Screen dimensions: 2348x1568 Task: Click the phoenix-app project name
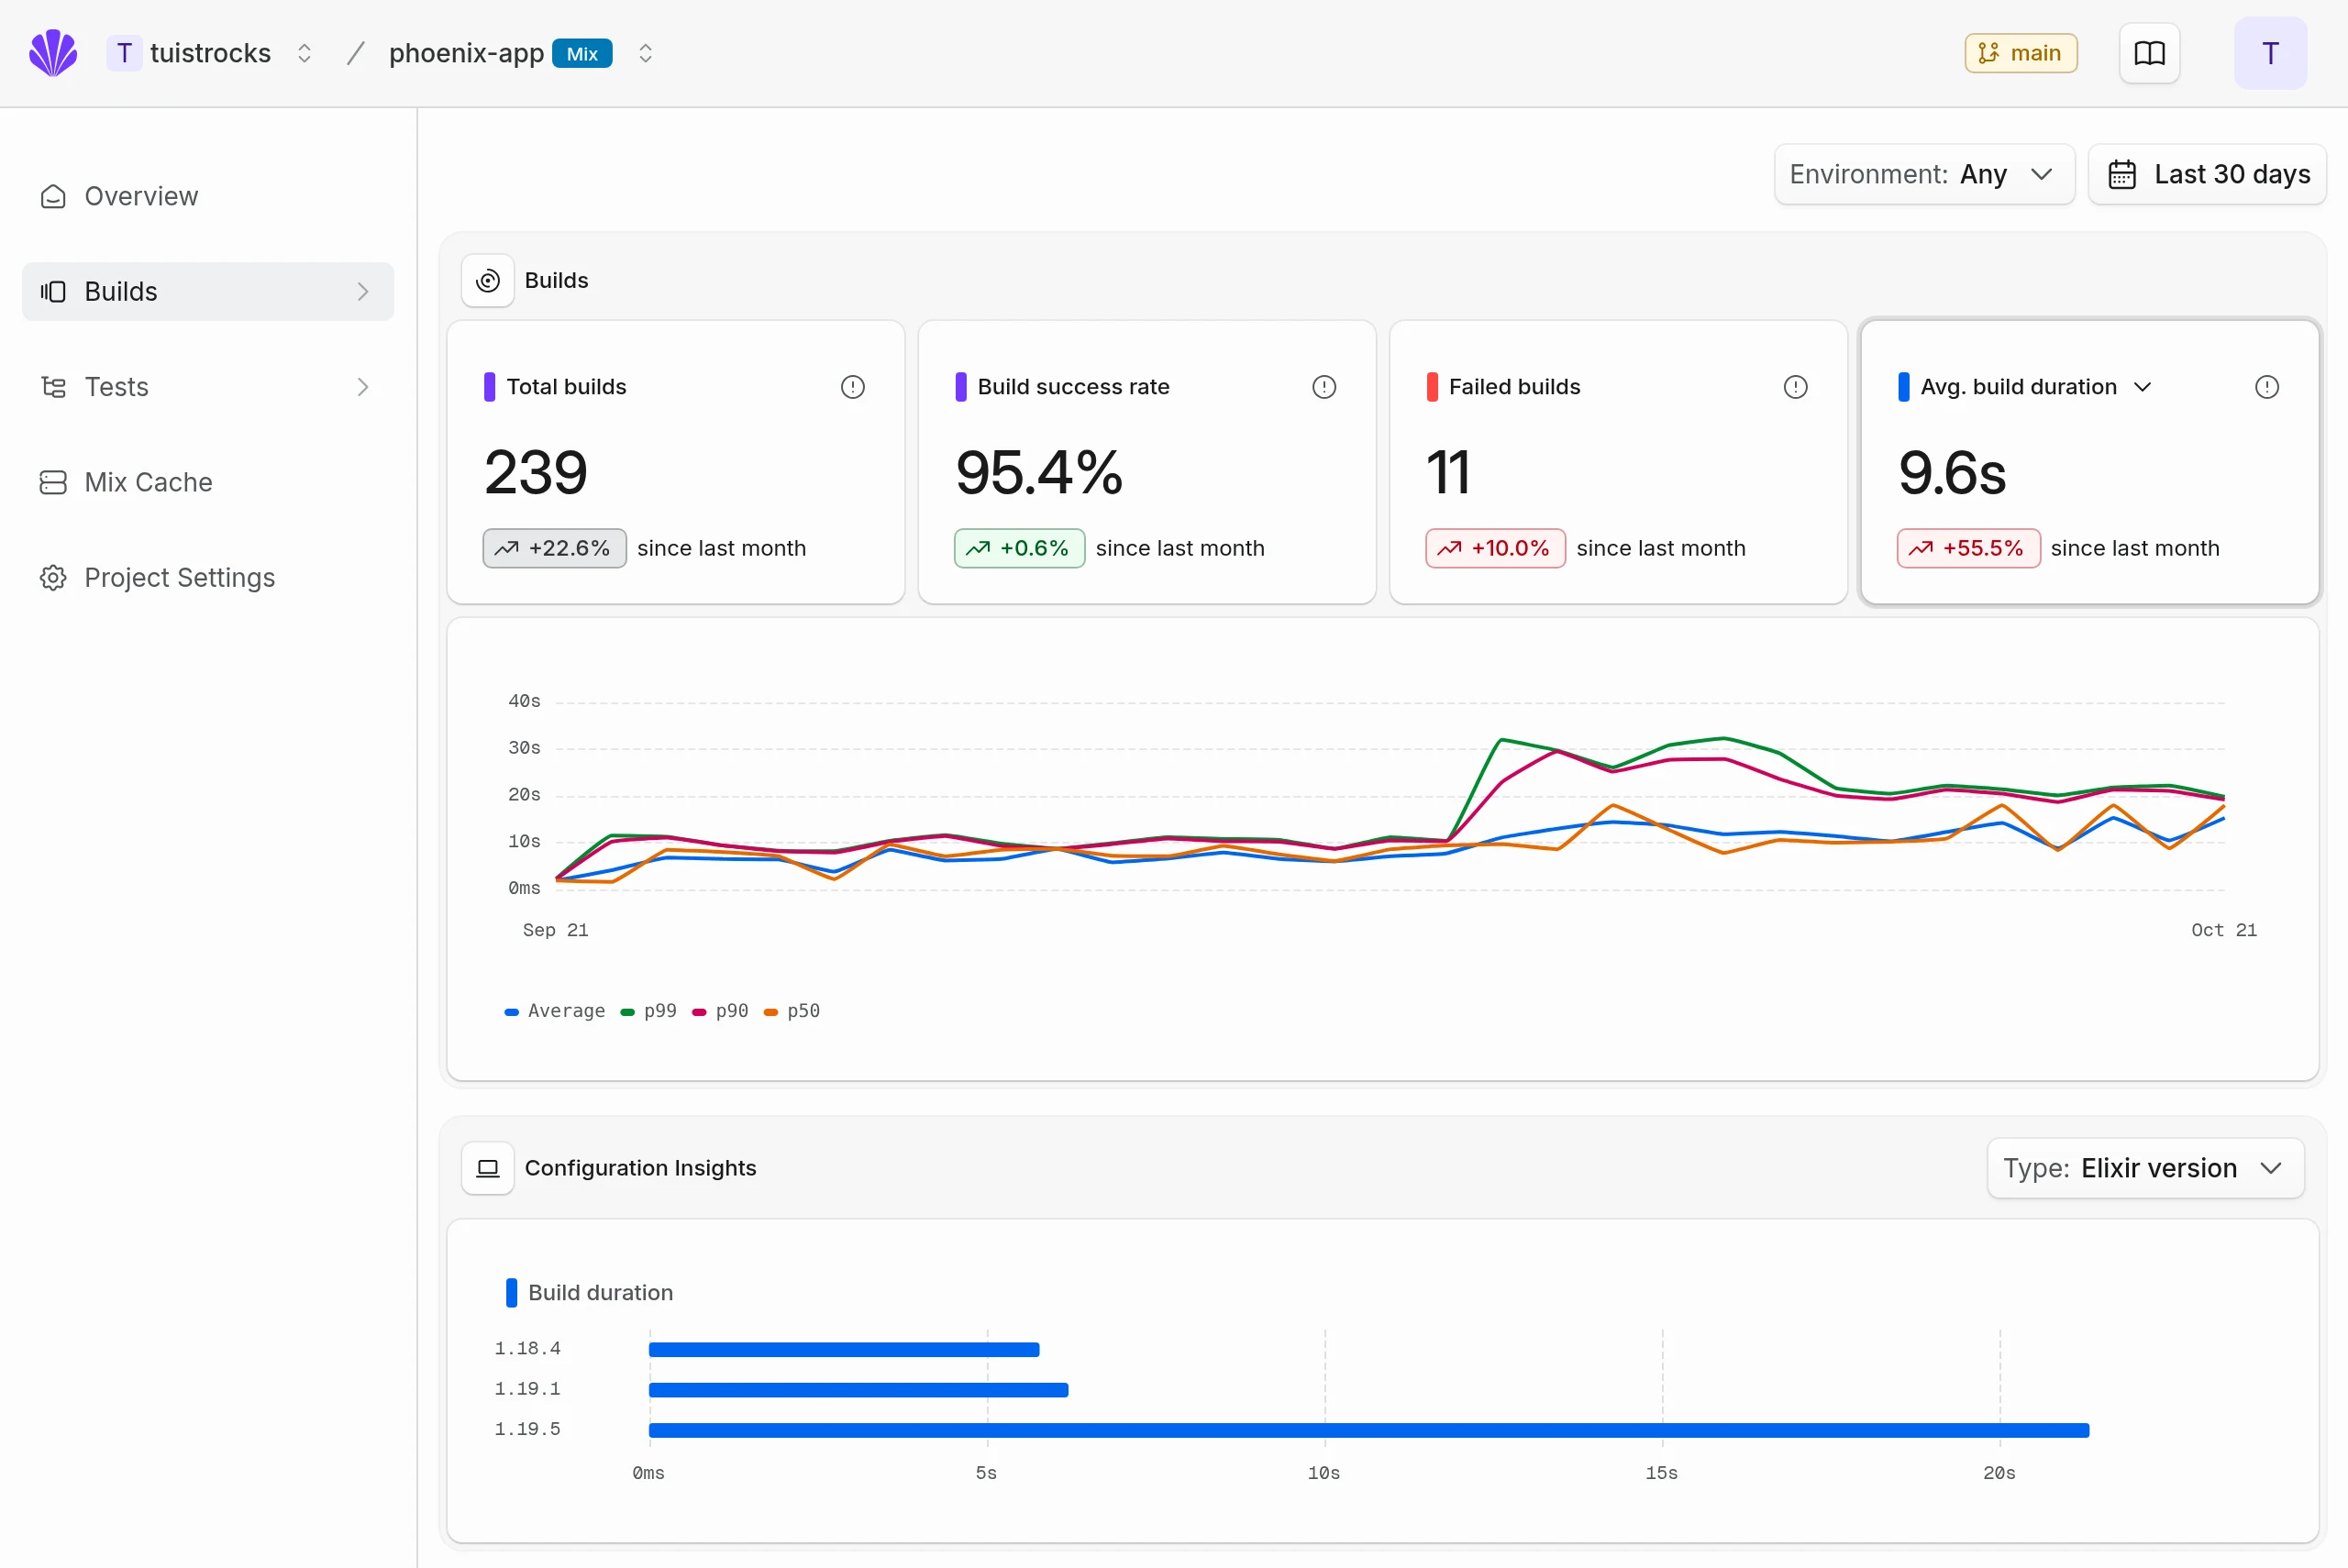tap(466, 53)
